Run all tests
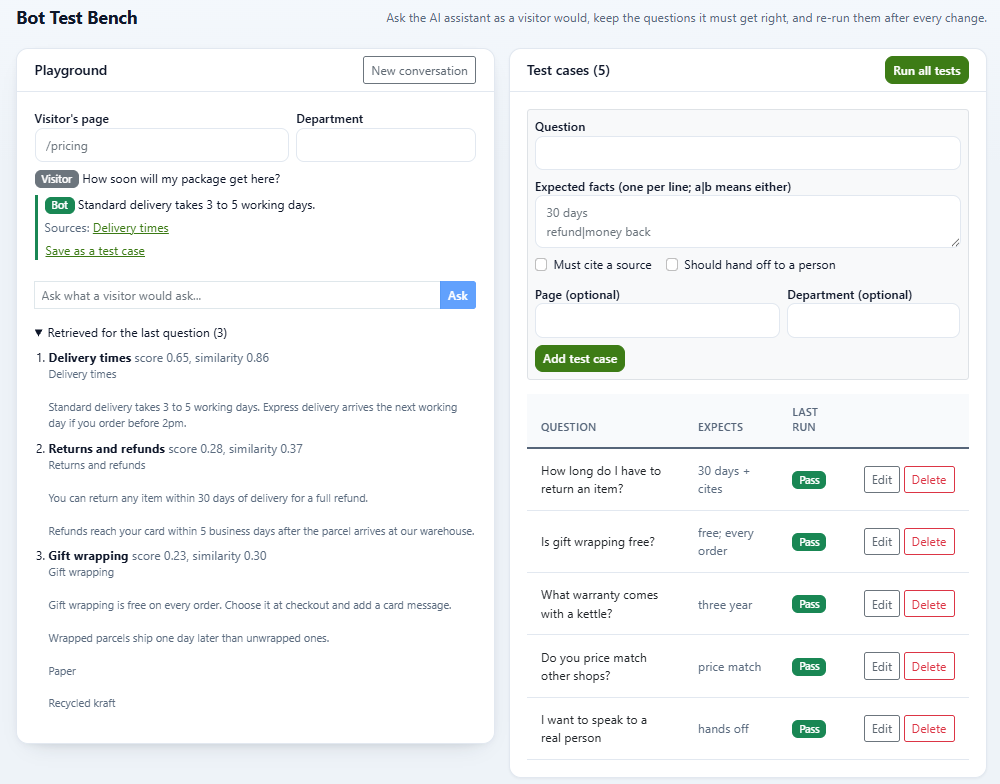The width and height of the screenshot is (1000, 784). 926,70
